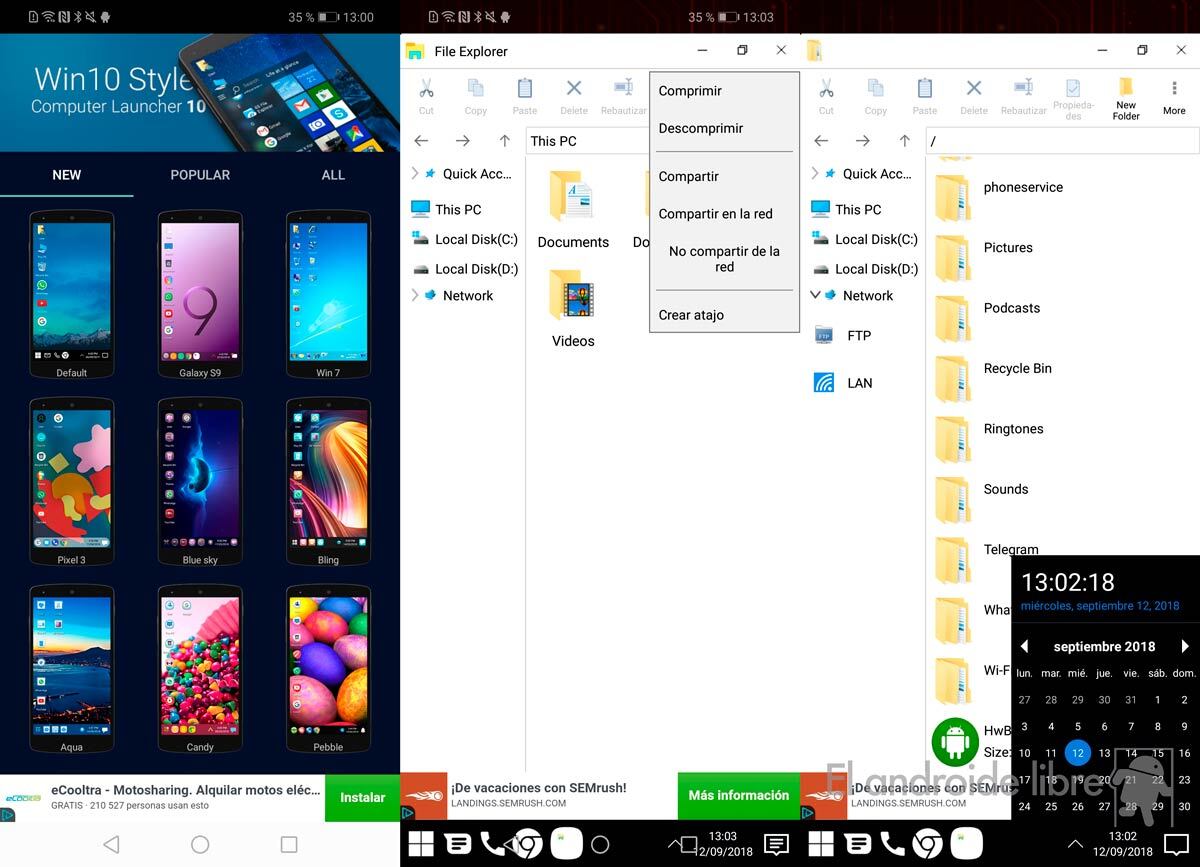This screenshot has width=1200, height=867.
Task: Open the LAN network location
Action: pyautogui.click(x=842, y=383)
